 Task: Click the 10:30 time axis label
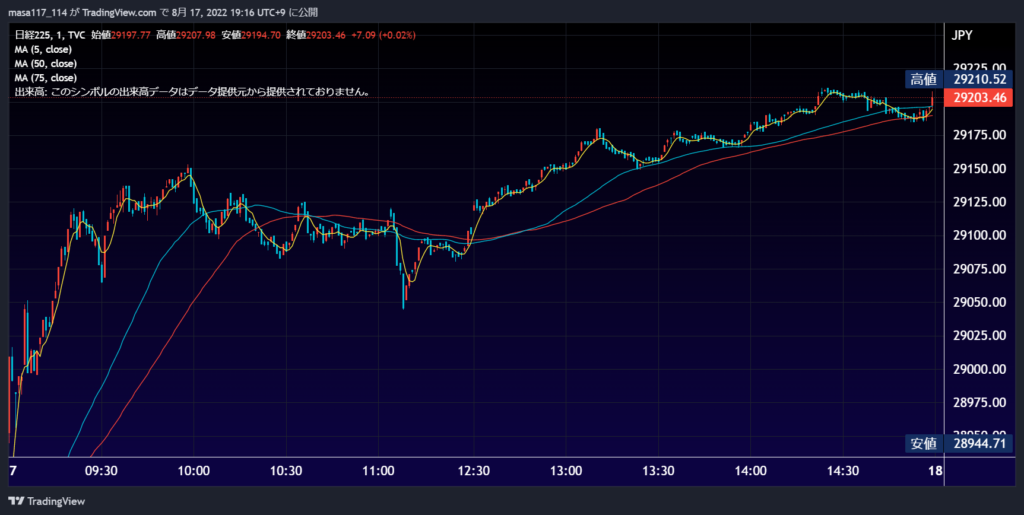[x=286, y=471]
